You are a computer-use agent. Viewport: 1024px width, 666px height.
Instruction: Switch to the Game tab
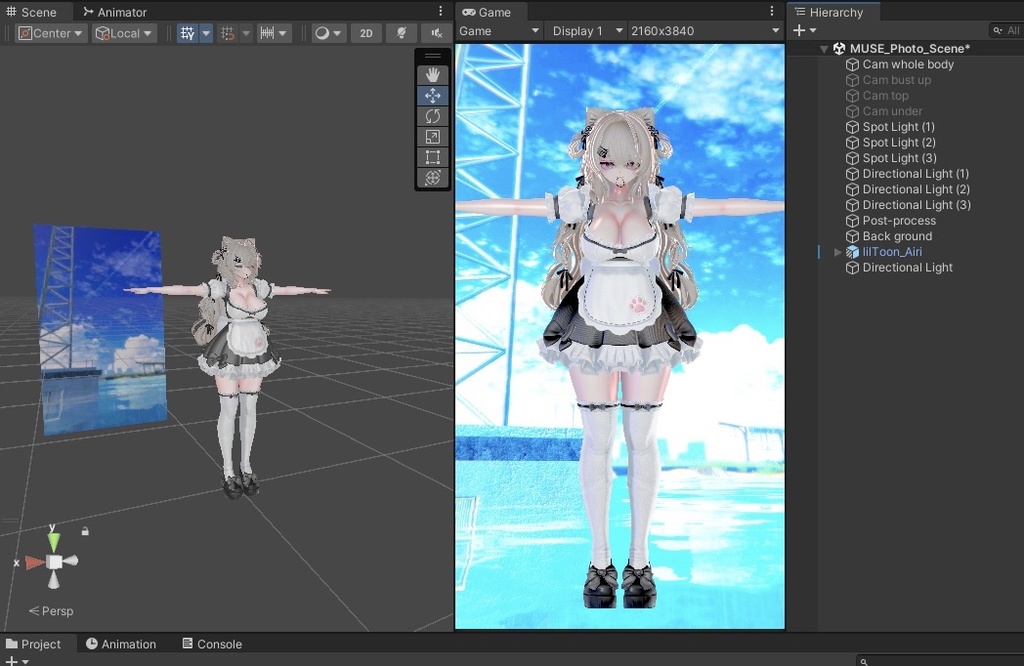coord(487,12)
